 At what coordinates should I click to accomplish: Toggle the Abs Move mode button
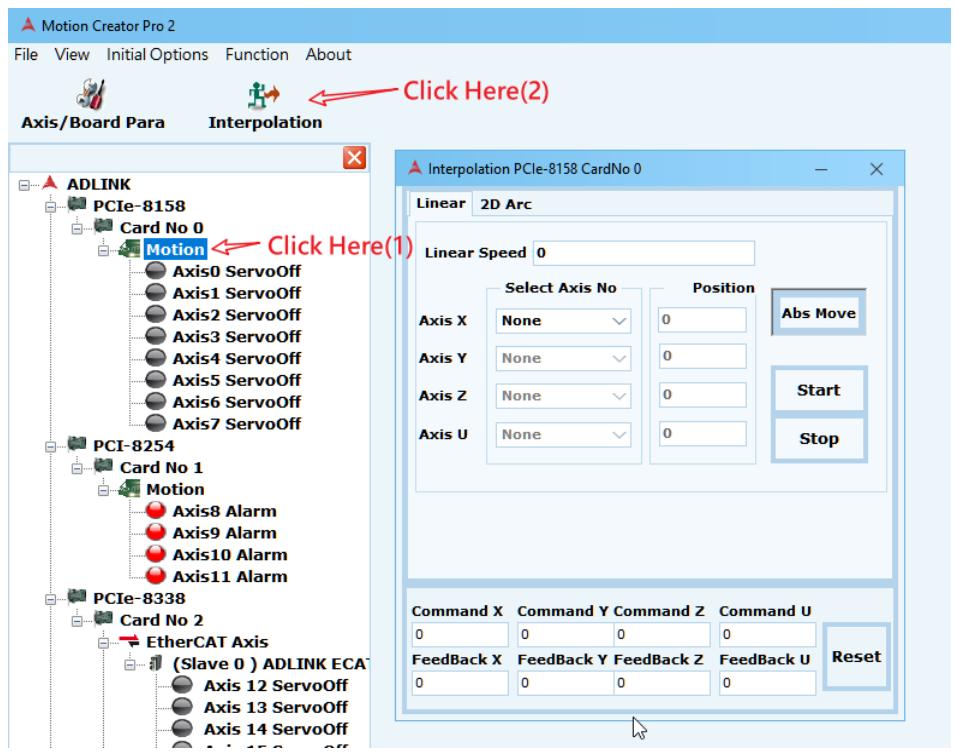(x=818, y=313)
